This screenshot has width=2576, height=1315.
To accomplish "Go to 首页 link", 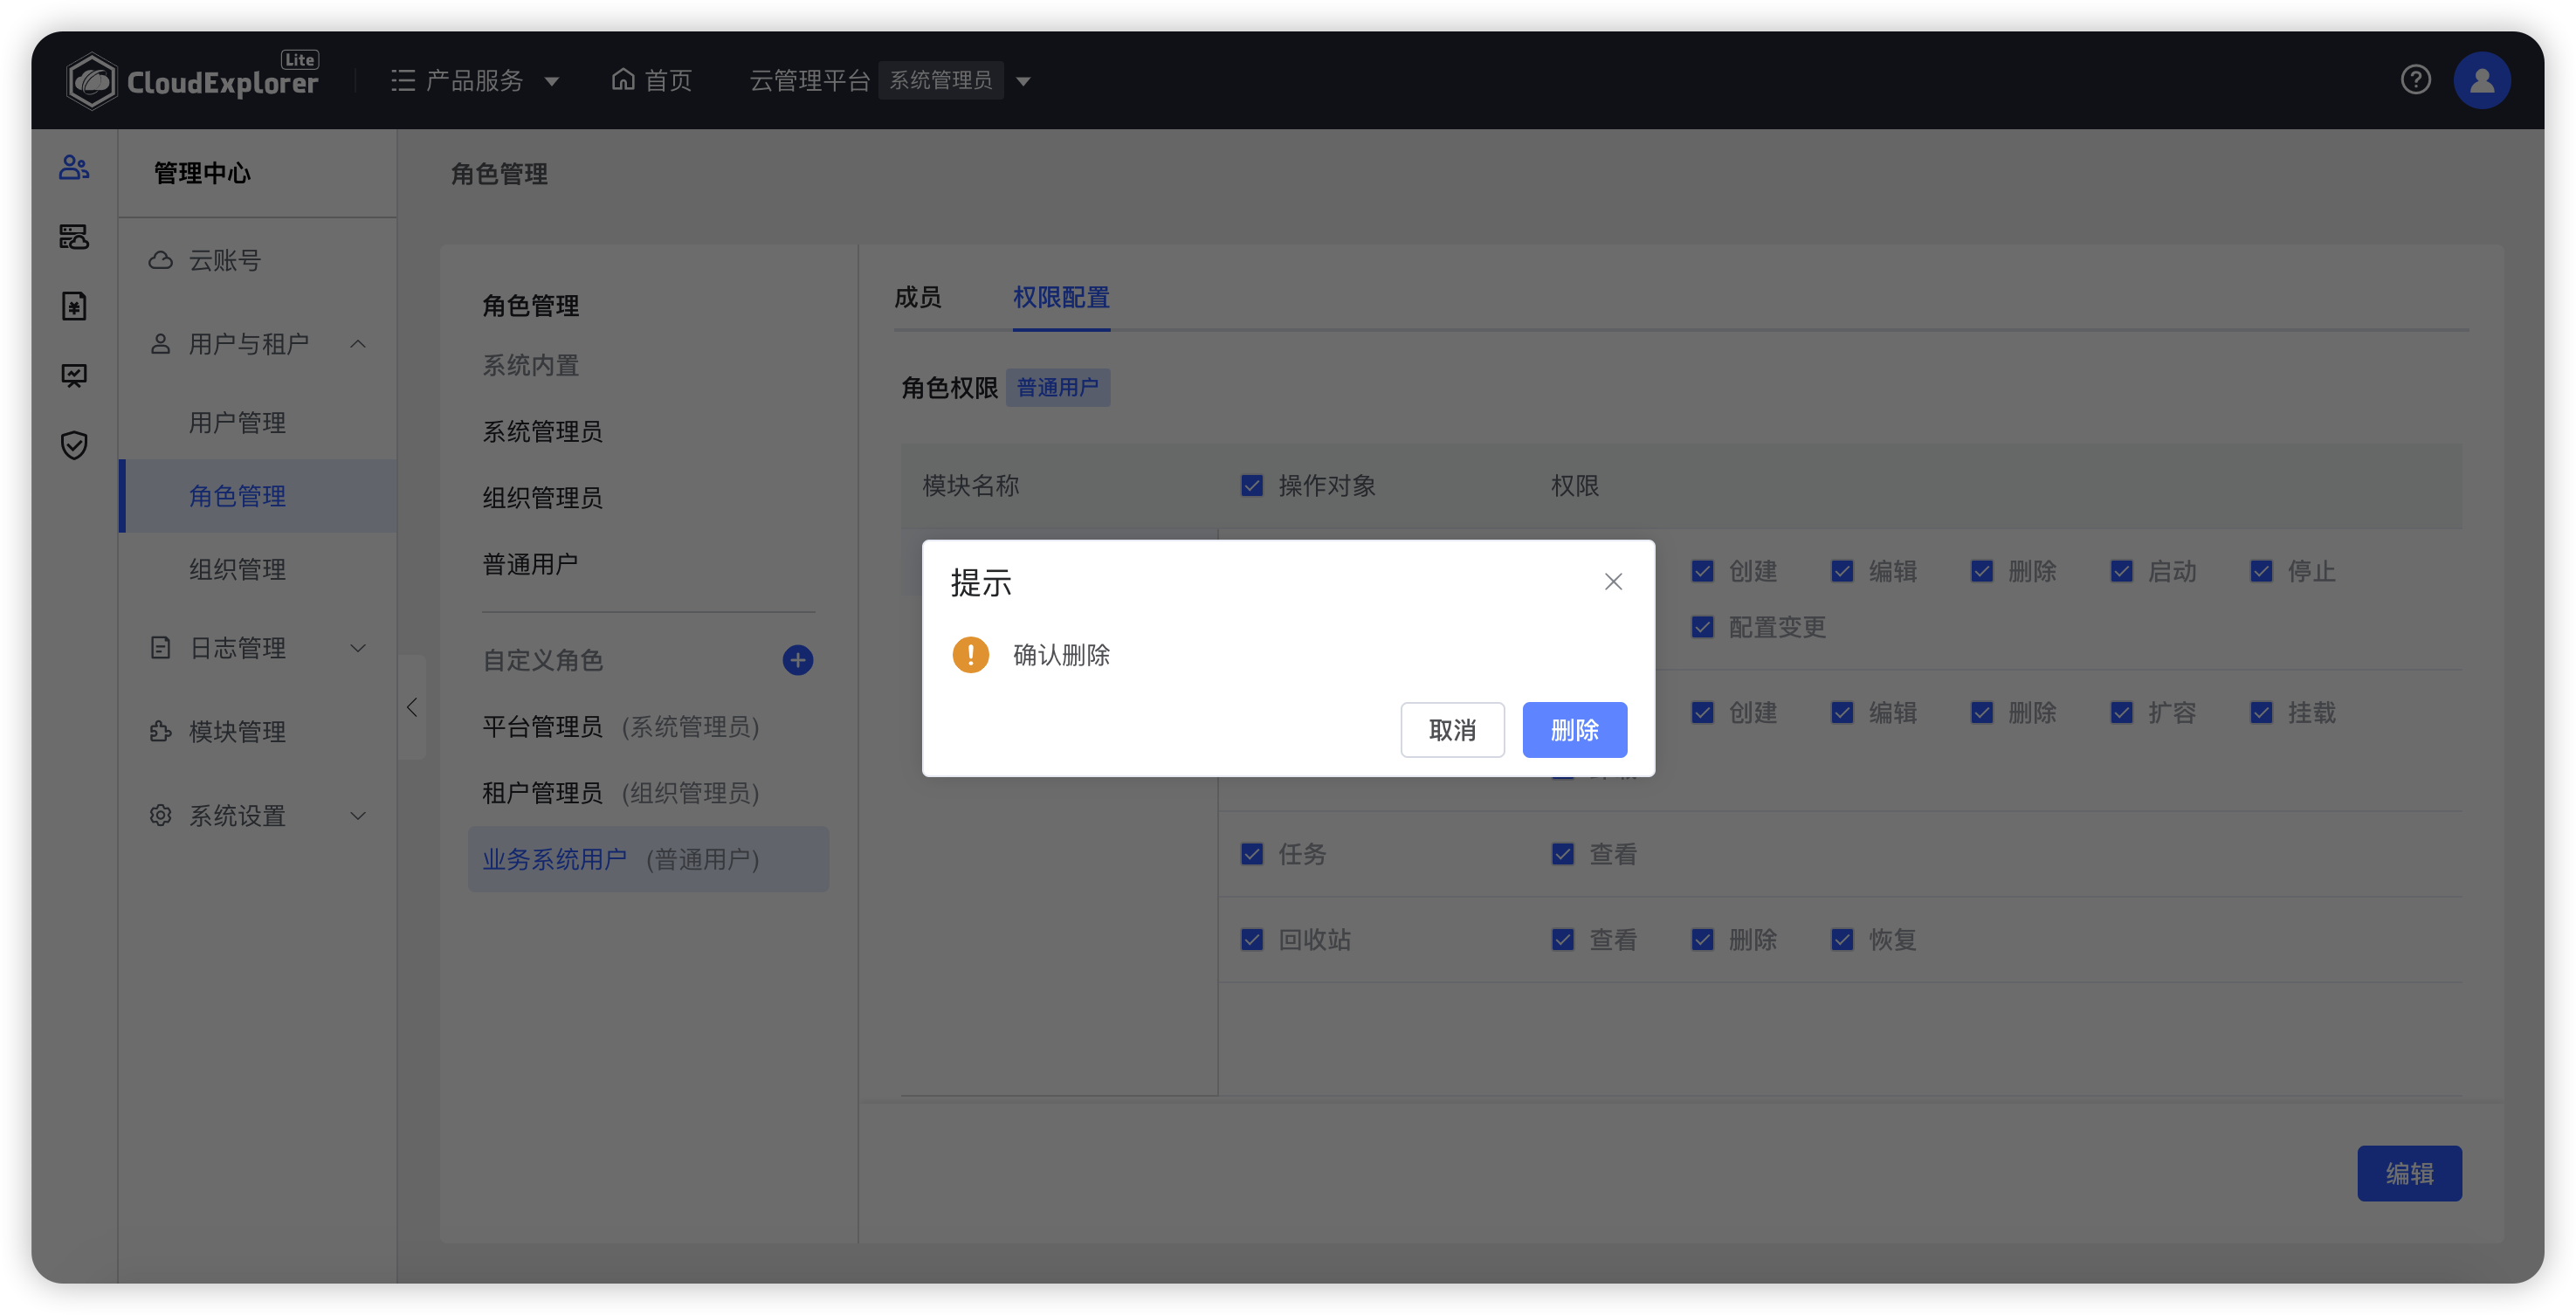I will [667, 80].
